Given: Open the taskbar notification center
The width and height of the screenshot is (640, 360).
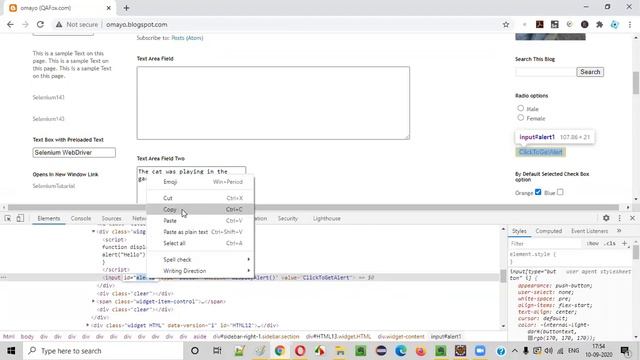Looking at the screenshot, I should 625,351.
